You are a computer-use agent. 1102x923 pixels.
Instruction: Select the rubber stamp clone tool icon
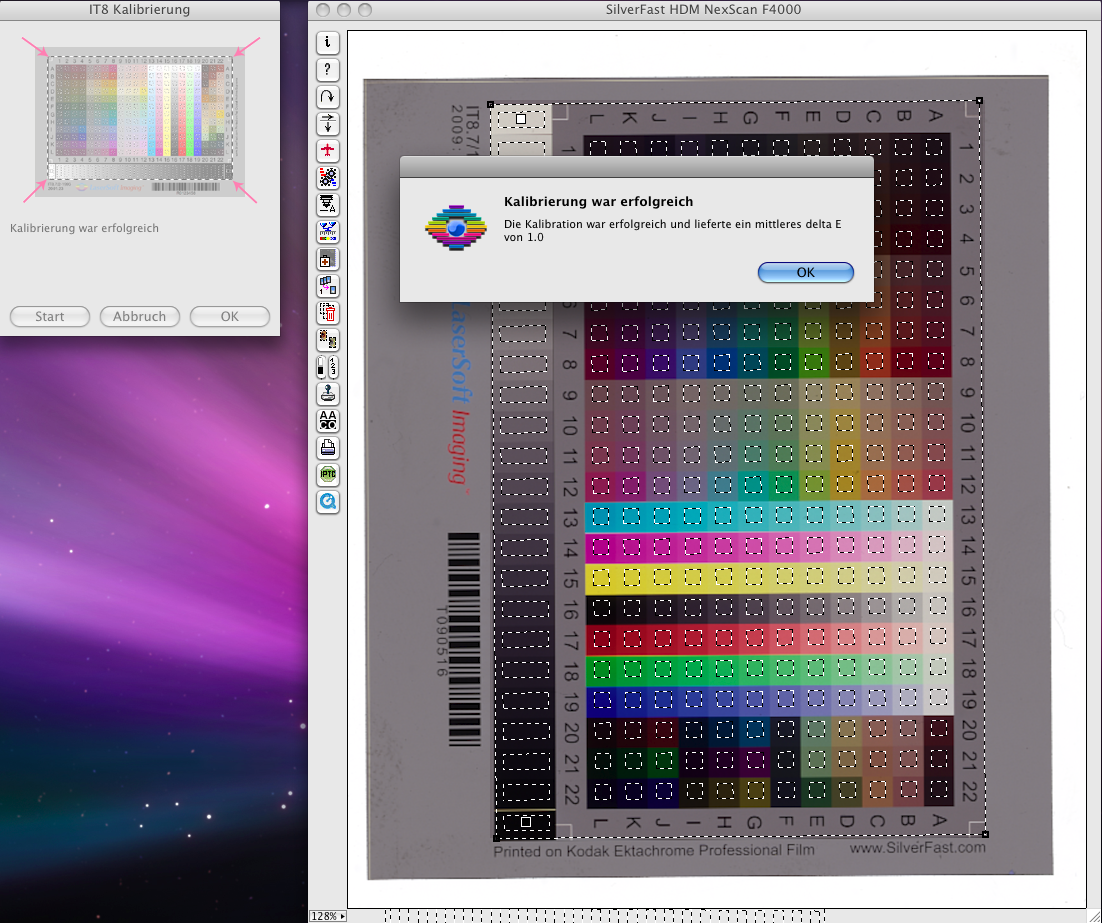click(328, 394)
